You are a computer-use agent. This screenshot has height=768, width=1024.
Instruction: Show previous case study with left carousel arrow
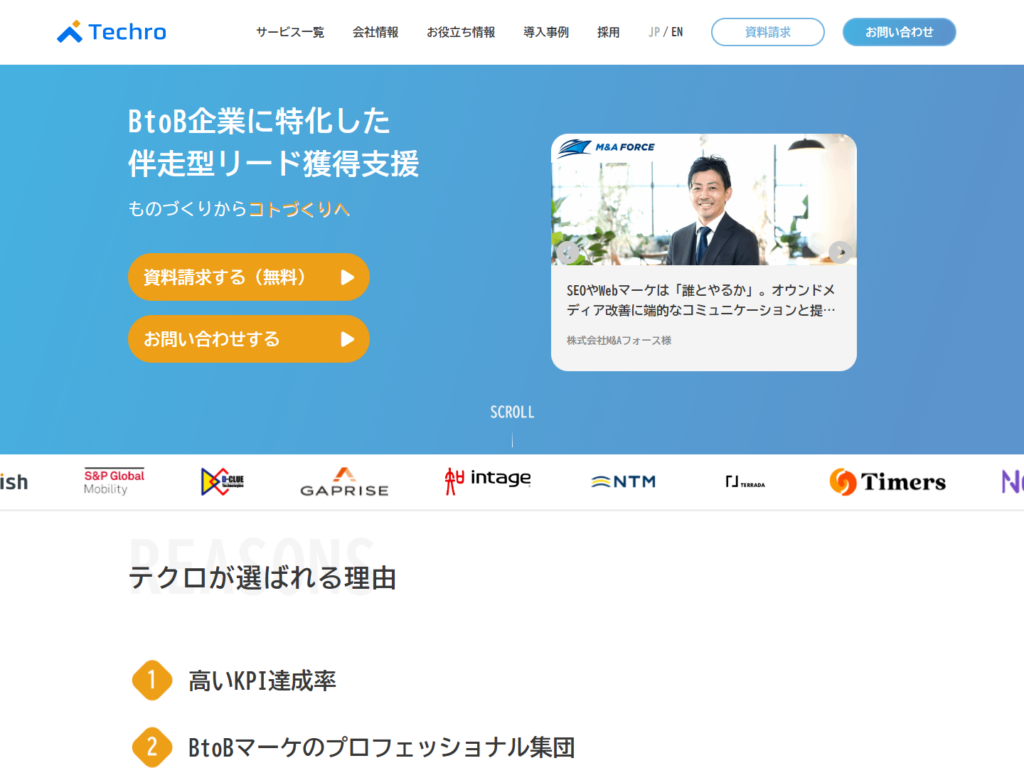(x=568, y=252)
